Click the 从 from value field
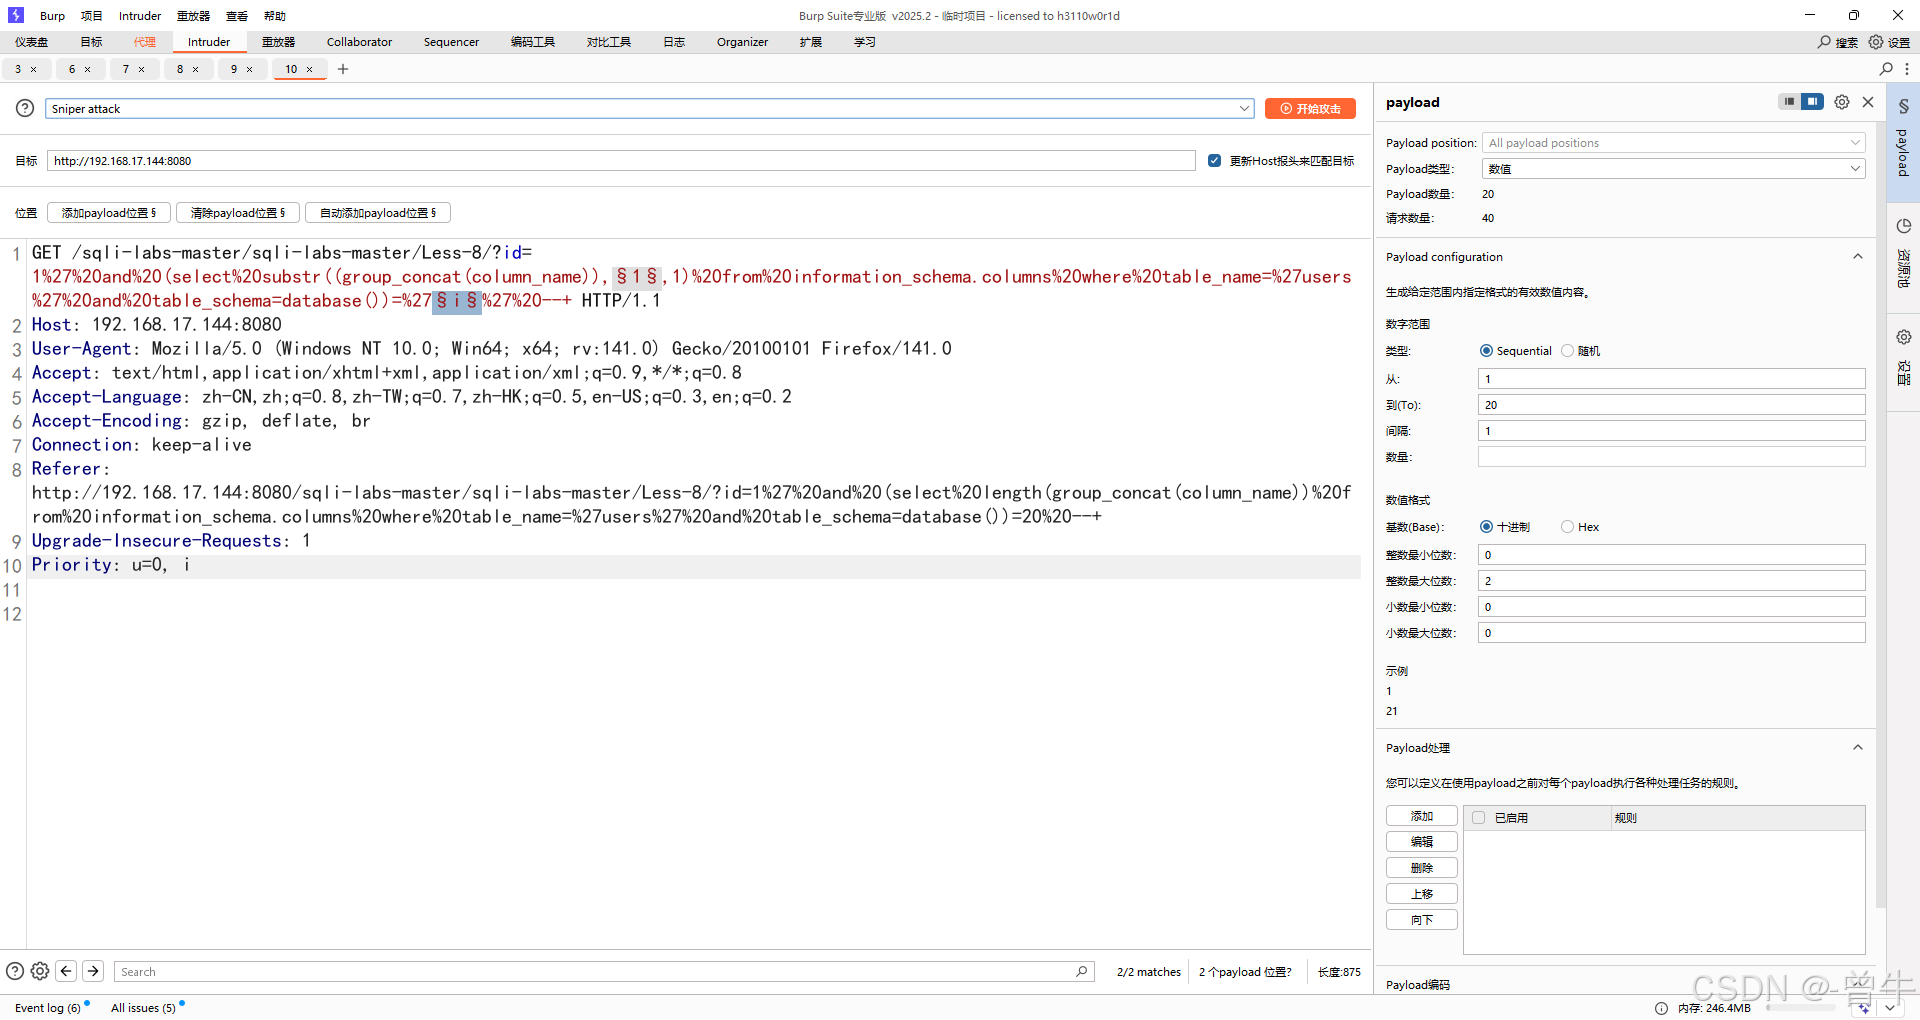Image resolution: width=1920 pixels, height=1020 pixels. 1672,378
